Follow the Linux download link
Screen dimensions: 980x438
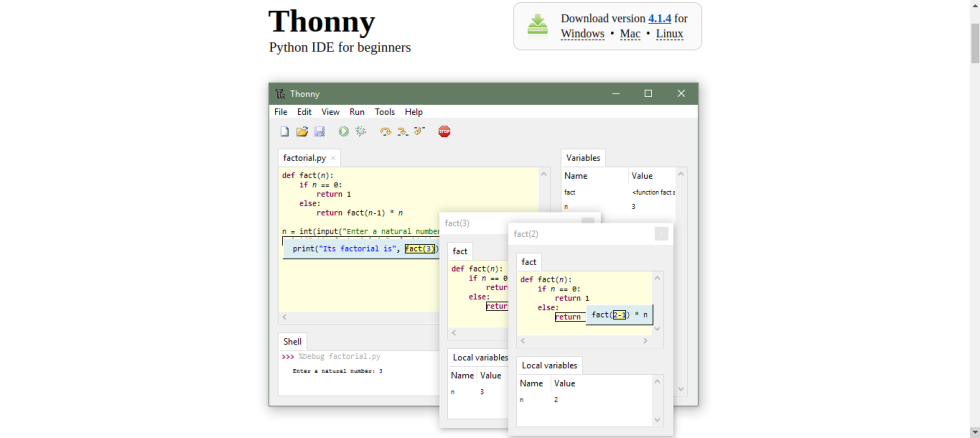tap(669, 34)
